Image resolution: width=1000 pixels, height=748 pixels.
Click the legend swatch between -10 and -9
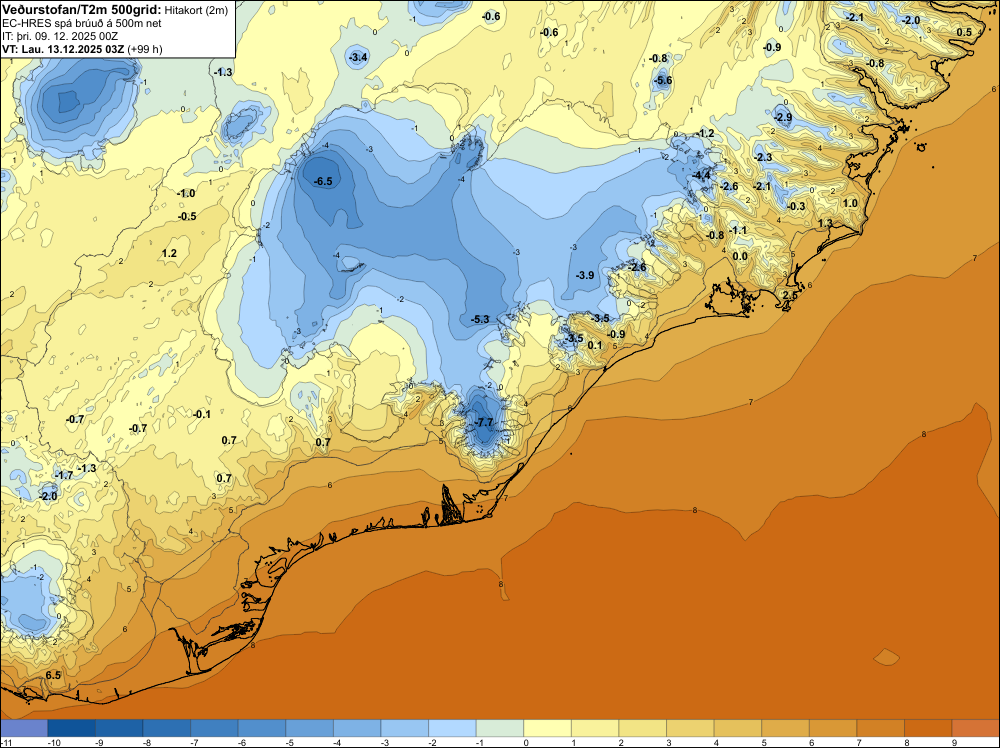click(x=71, y=728)
